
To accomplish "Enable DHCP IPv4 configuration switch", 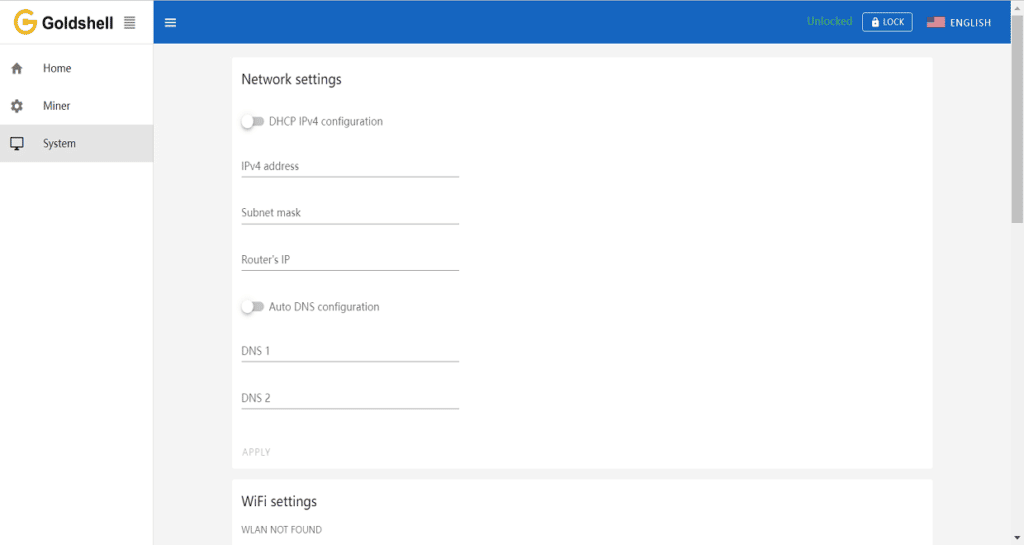I will (252, 121).
